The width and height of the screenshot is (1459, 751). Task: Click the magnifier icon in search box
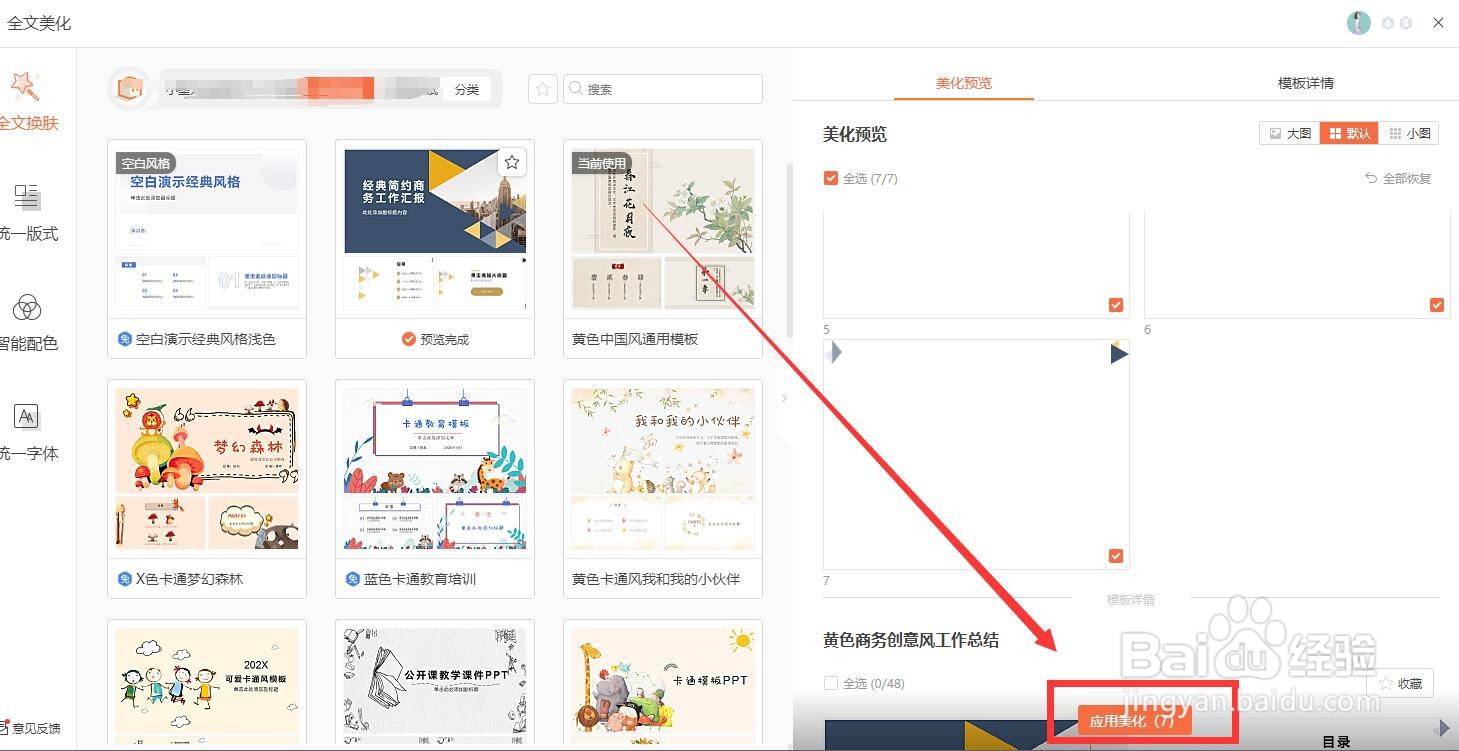pyautogui.click(x=576, y=89)
